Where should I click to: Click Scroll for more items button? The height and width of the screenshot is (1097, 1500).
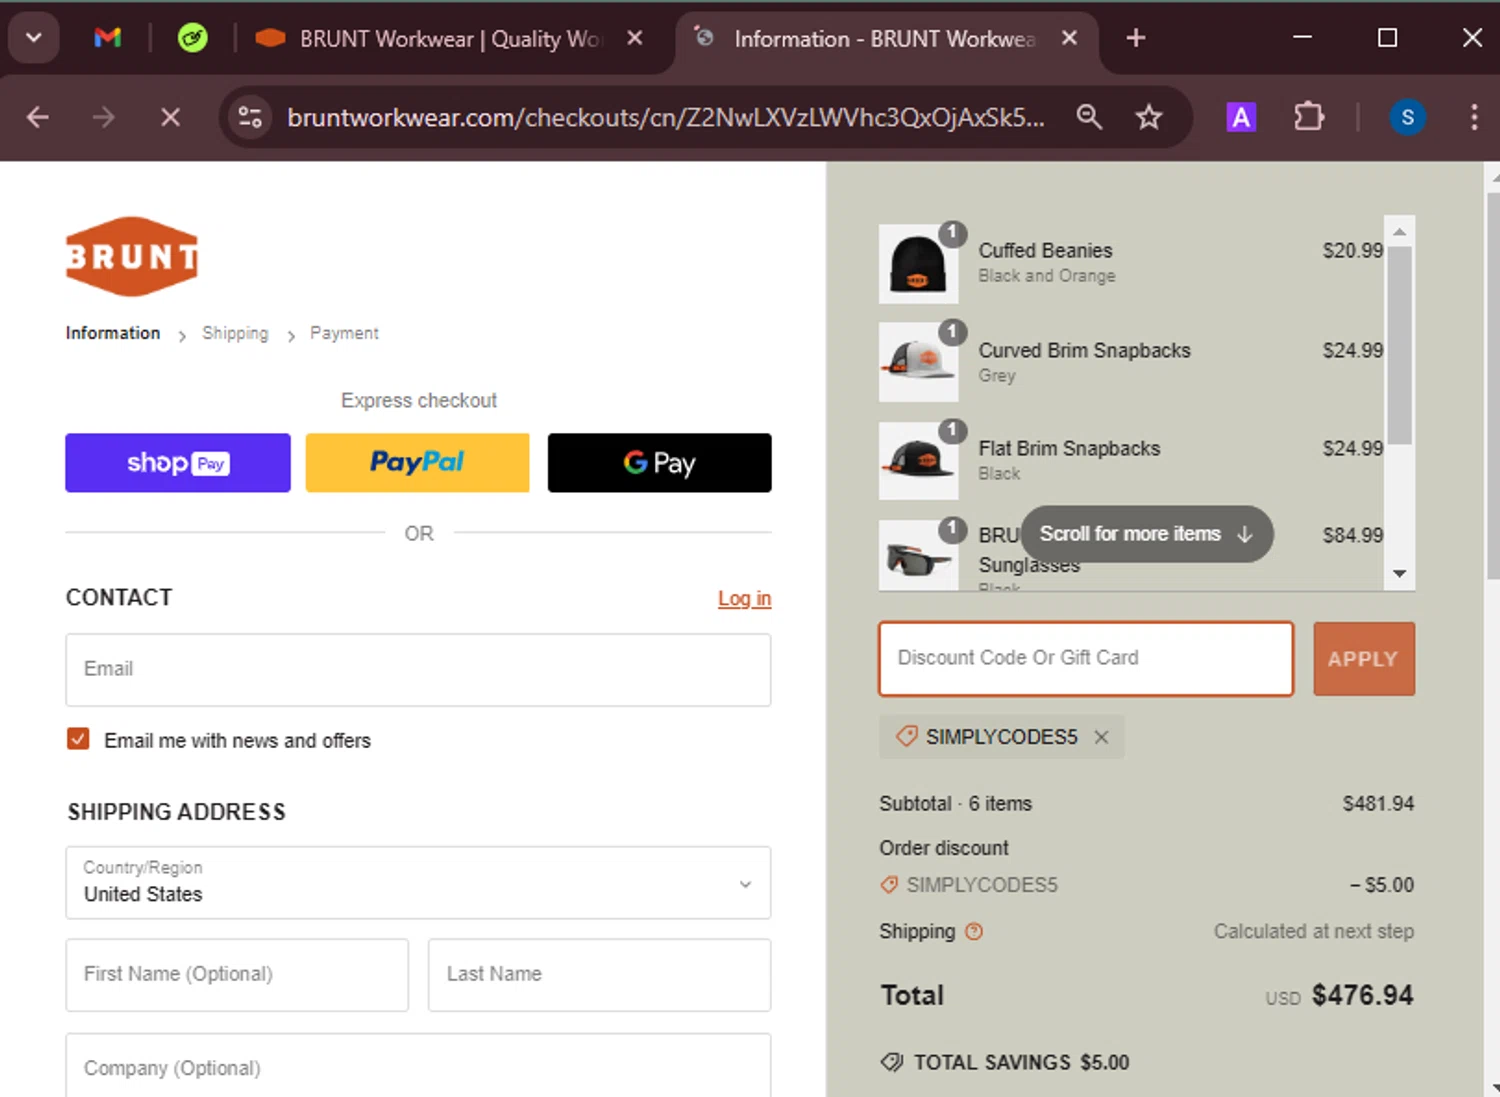1147,534
